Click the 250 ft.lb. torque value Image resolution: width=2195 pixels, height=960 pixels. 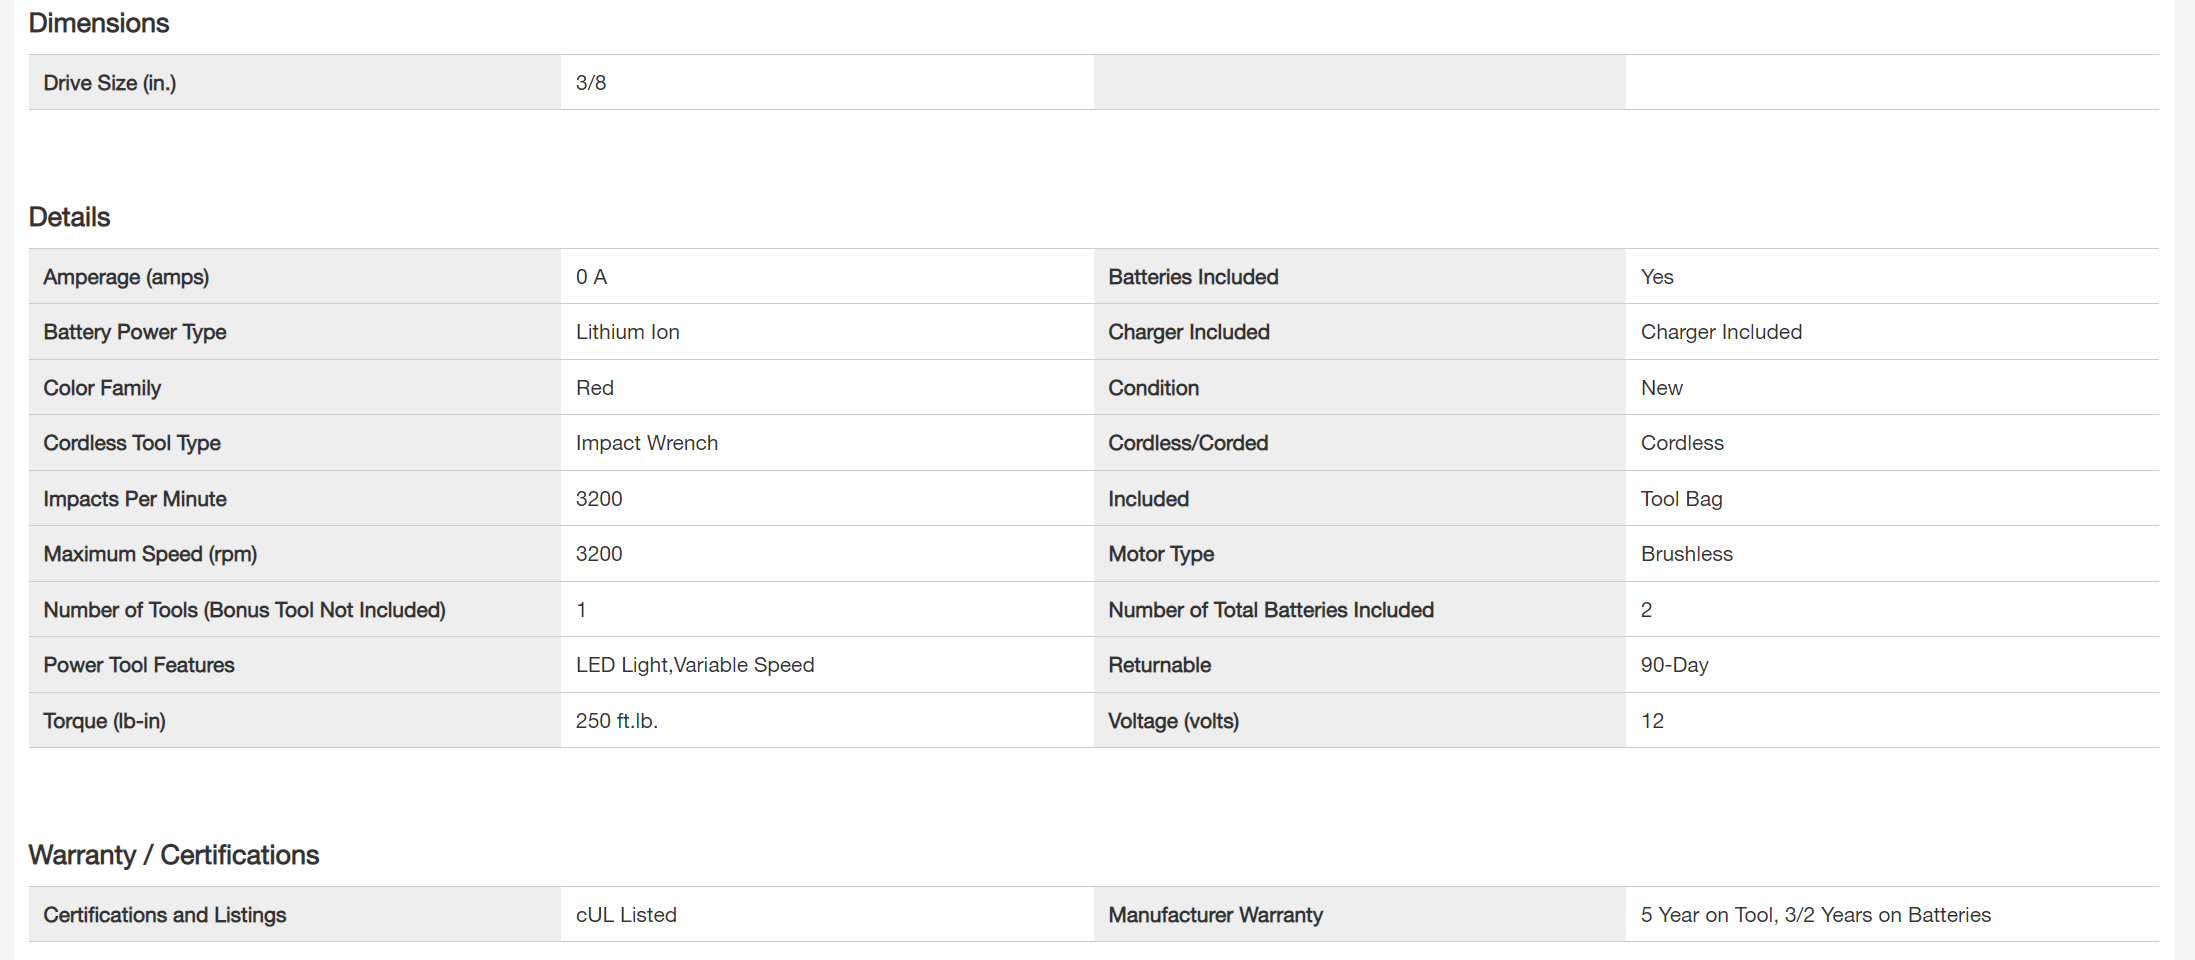[616, 721]
